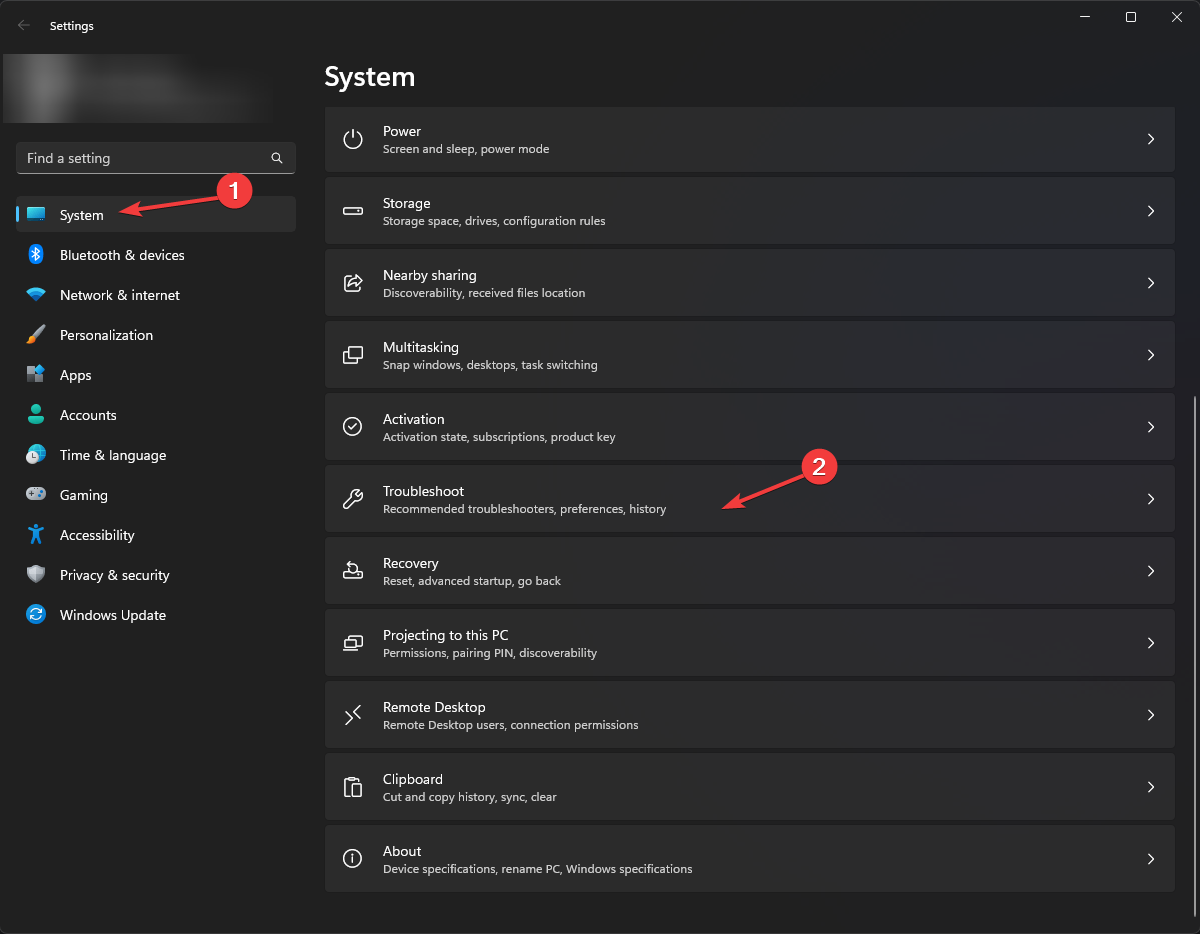Click the Remote Desktop icon
The image size is (1200, 934).
352,714
